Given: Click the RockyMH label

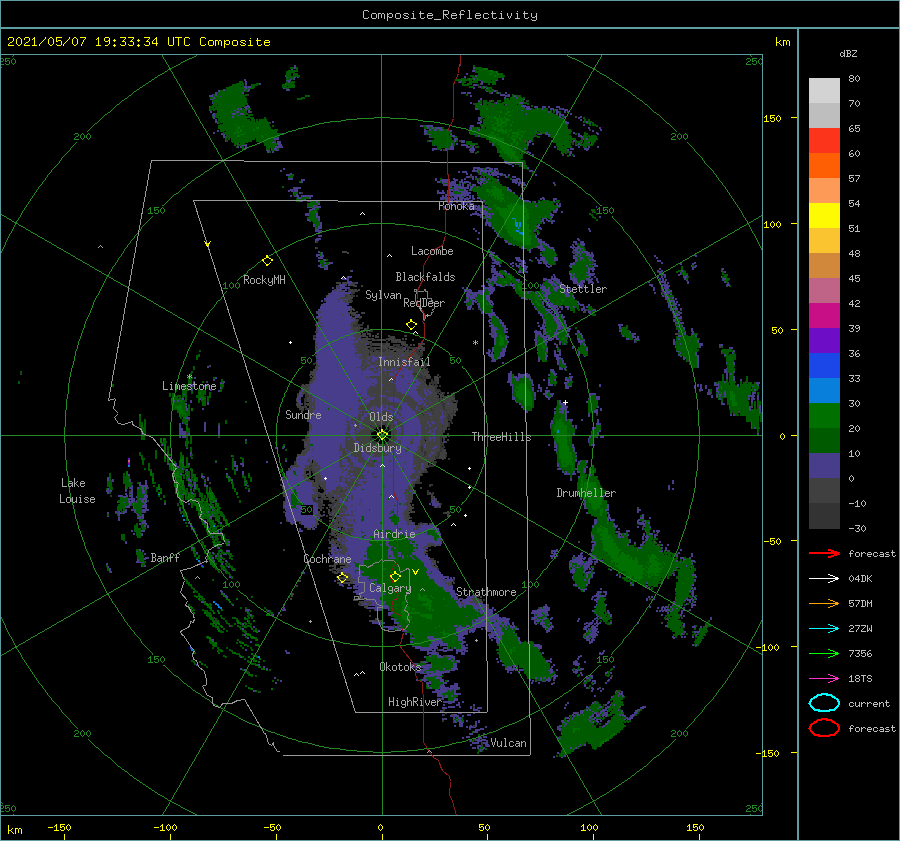Looking at the screenshot, I should coord(264,280).
